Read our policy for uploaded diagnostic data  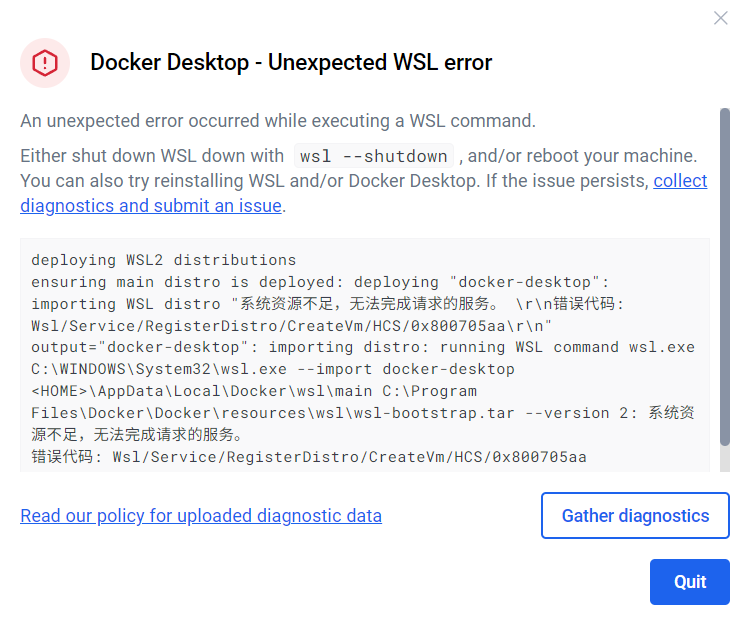coord(201,515)
